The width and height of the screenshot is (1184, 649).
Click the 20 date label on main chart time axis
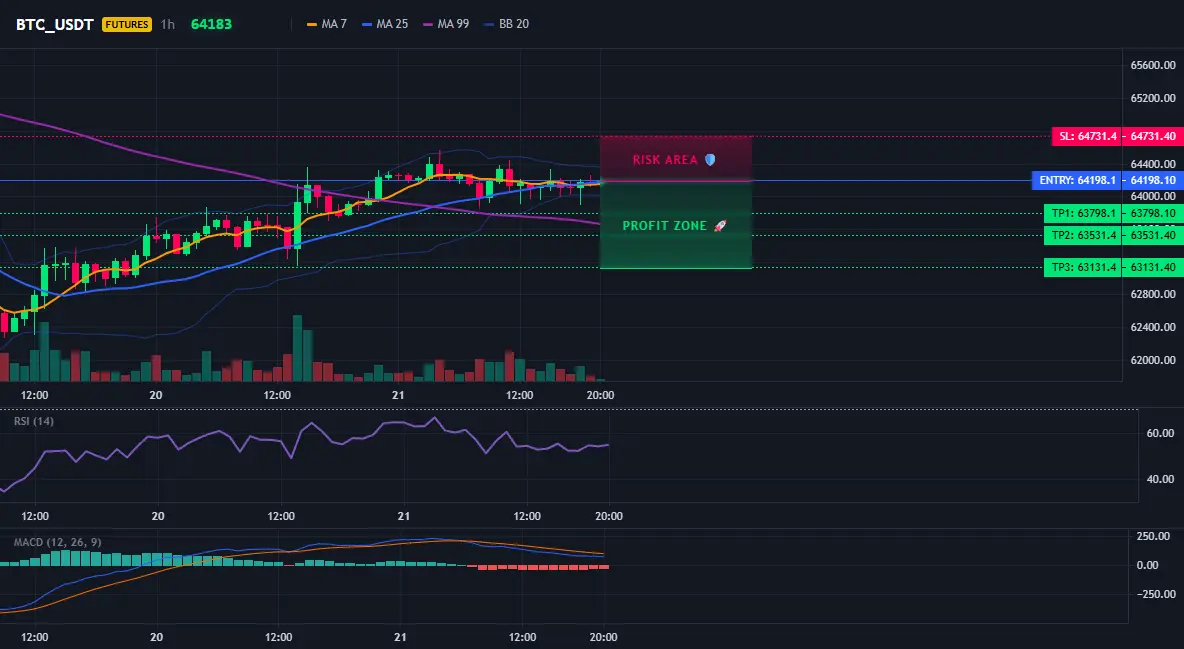pos(156,395)
